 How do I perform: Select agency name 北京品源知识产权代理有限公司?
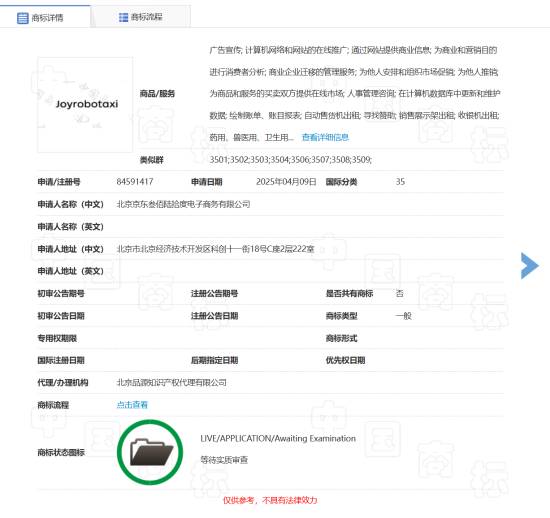pyautogui.click(x=171, y=382)
